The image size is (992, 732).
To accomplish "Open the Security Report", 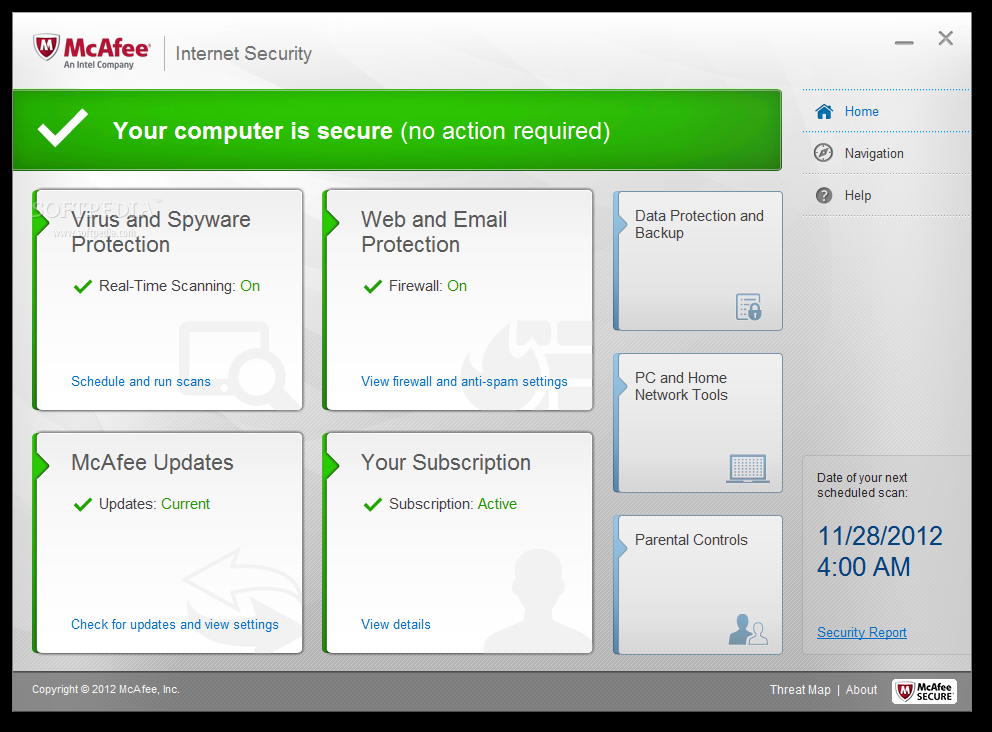I will click(861, 632).
